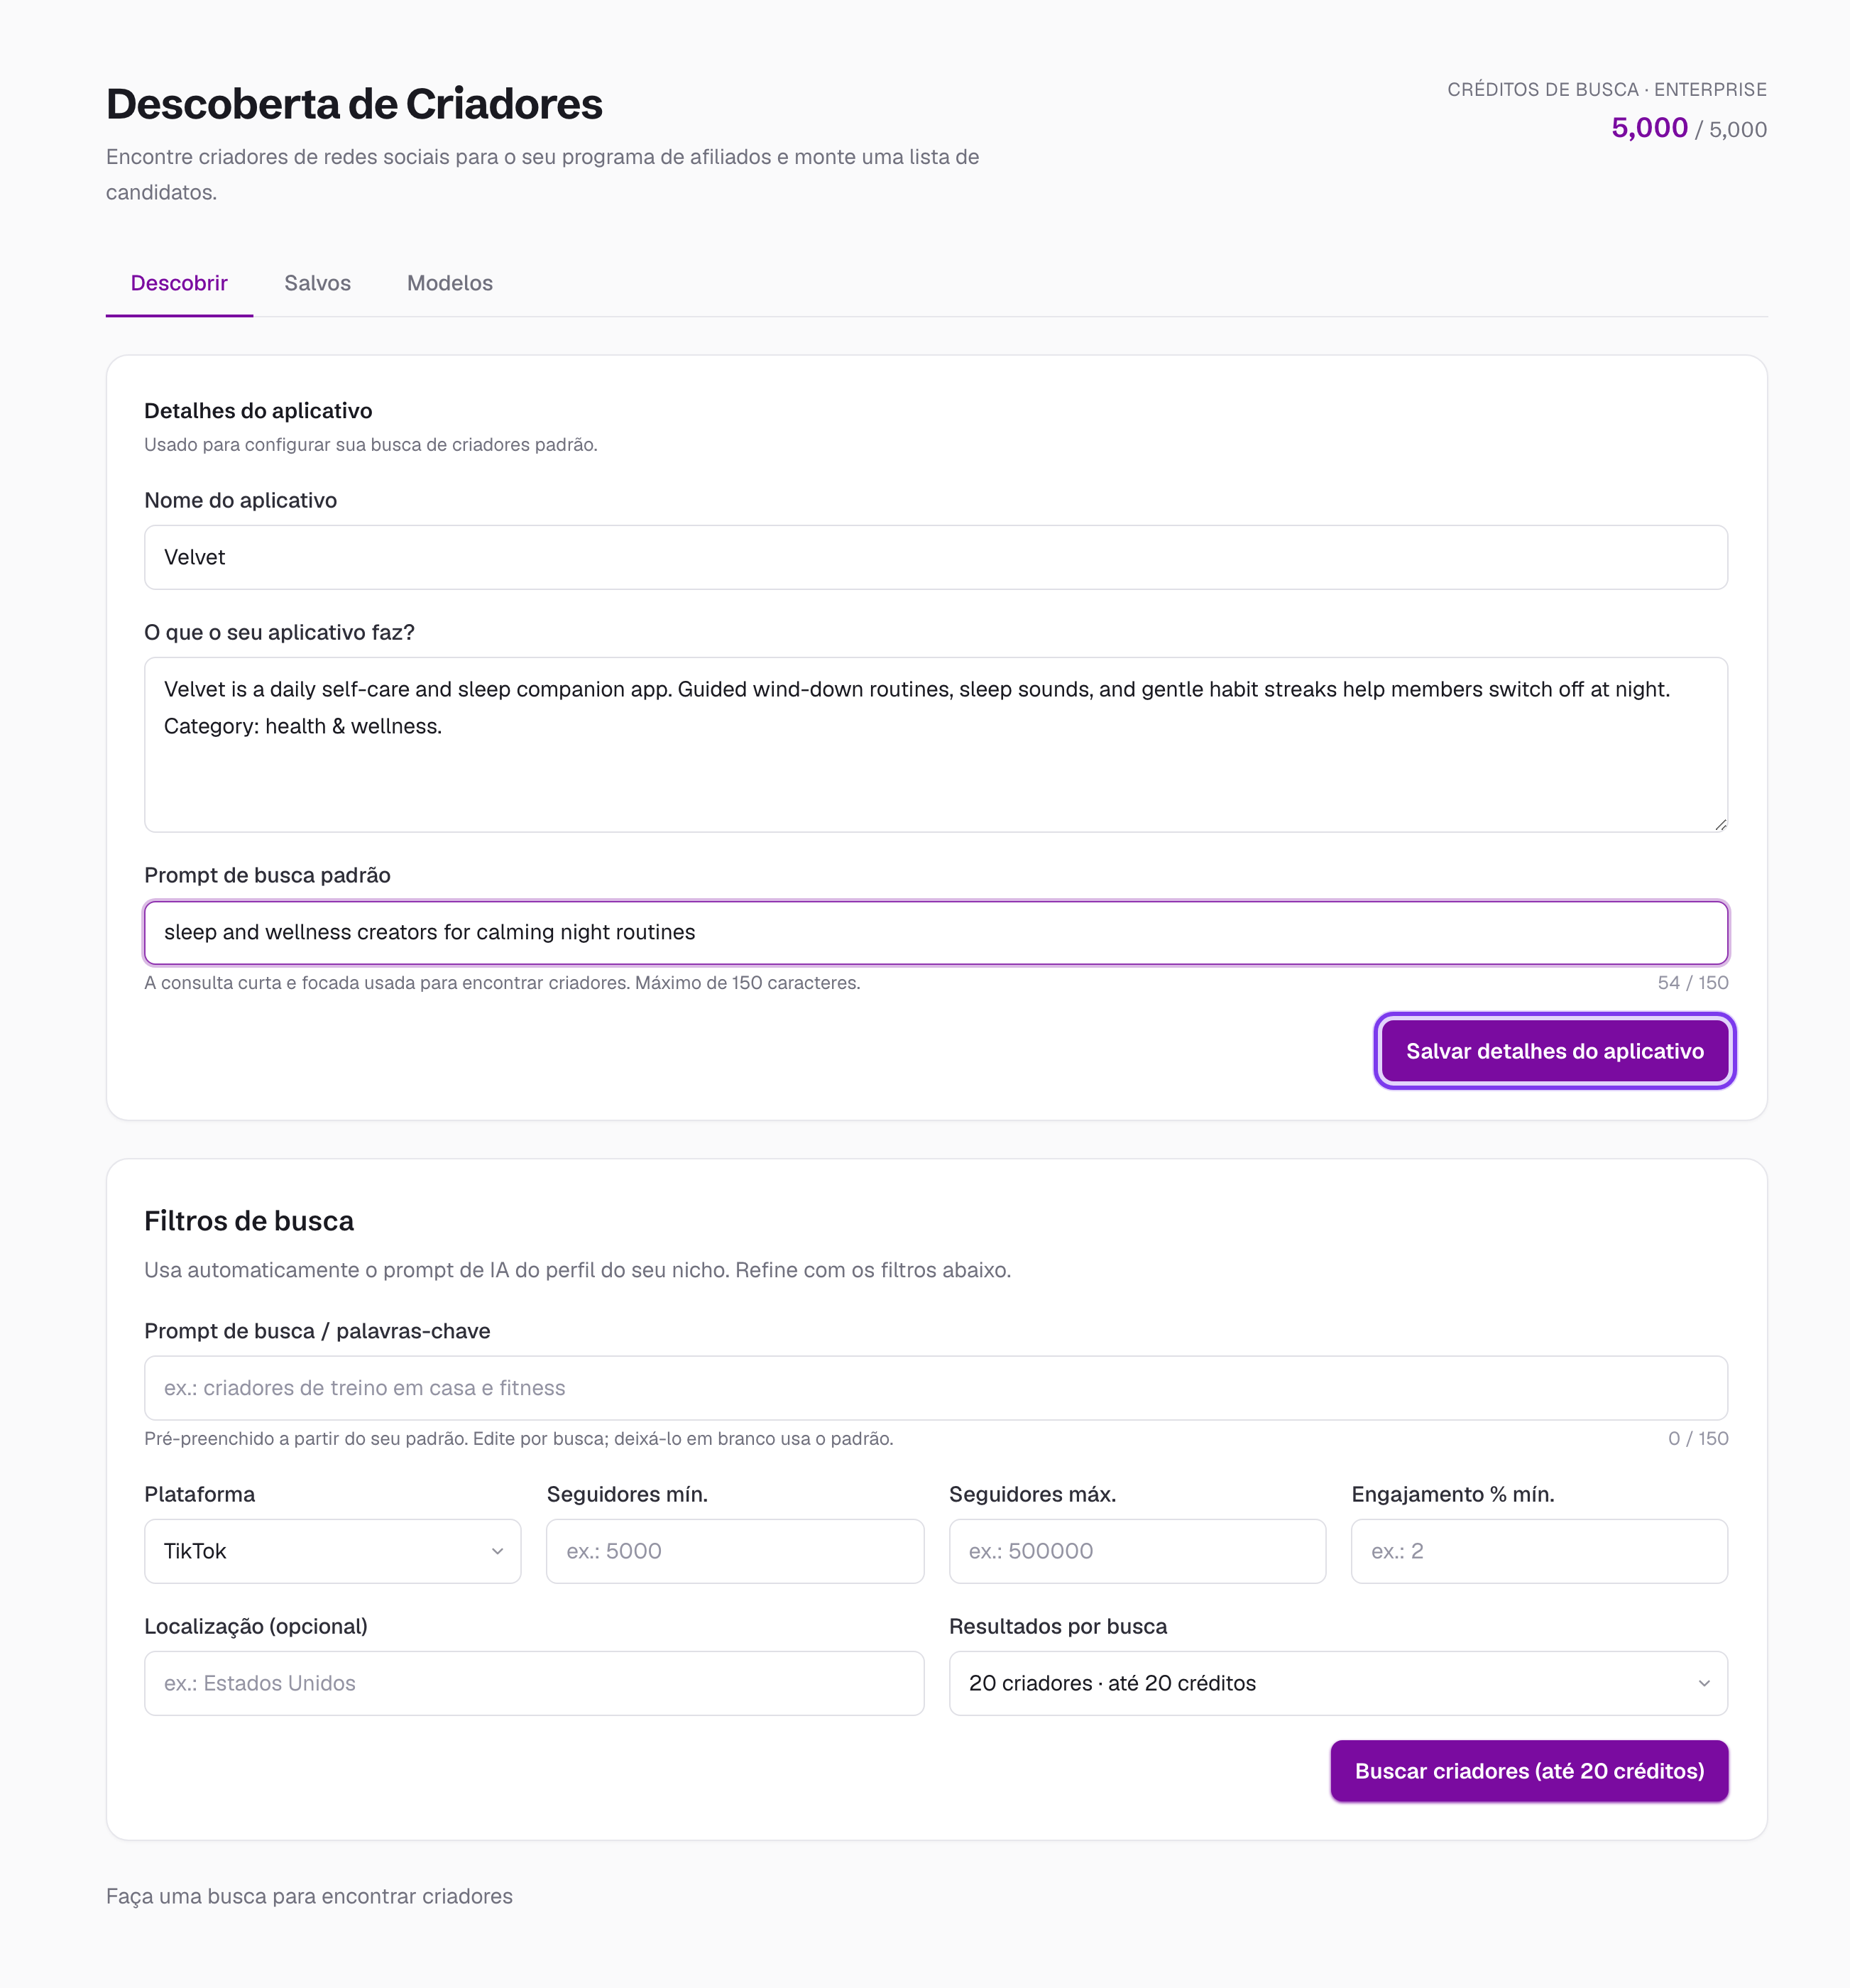
Task: Click the Seguidores máx. input
Action: 1137,1551
